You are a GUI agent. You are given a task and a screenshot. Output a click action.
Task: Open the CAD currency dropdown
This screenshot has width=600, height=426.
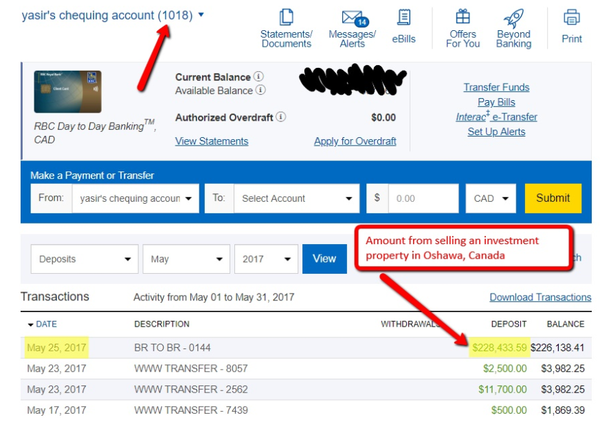click(491, 198)
